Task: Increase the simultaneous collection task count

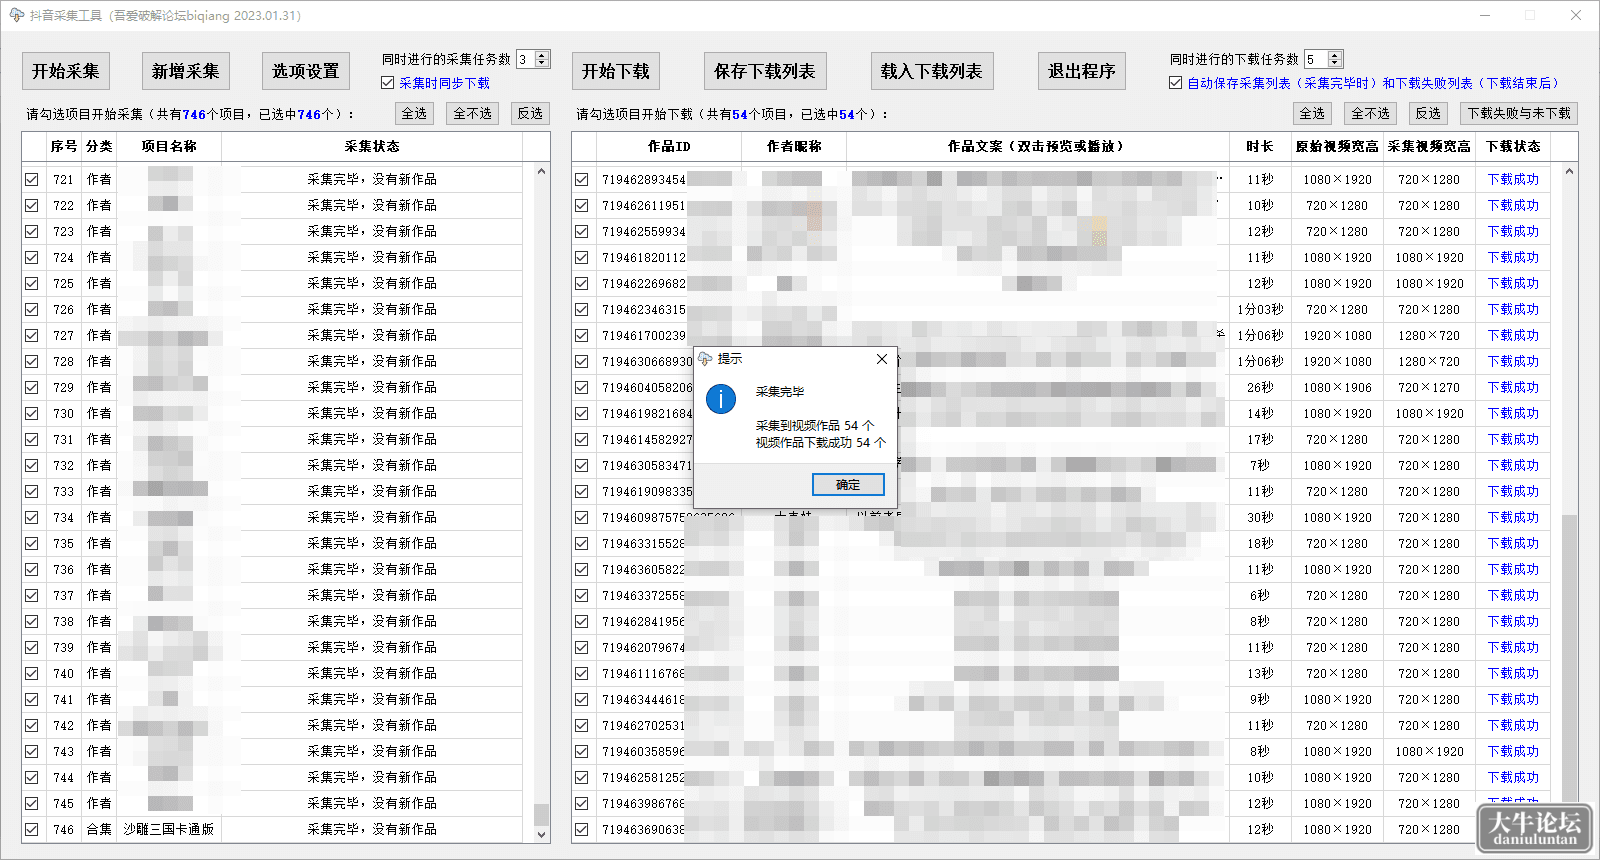Action: coord(542,55)
